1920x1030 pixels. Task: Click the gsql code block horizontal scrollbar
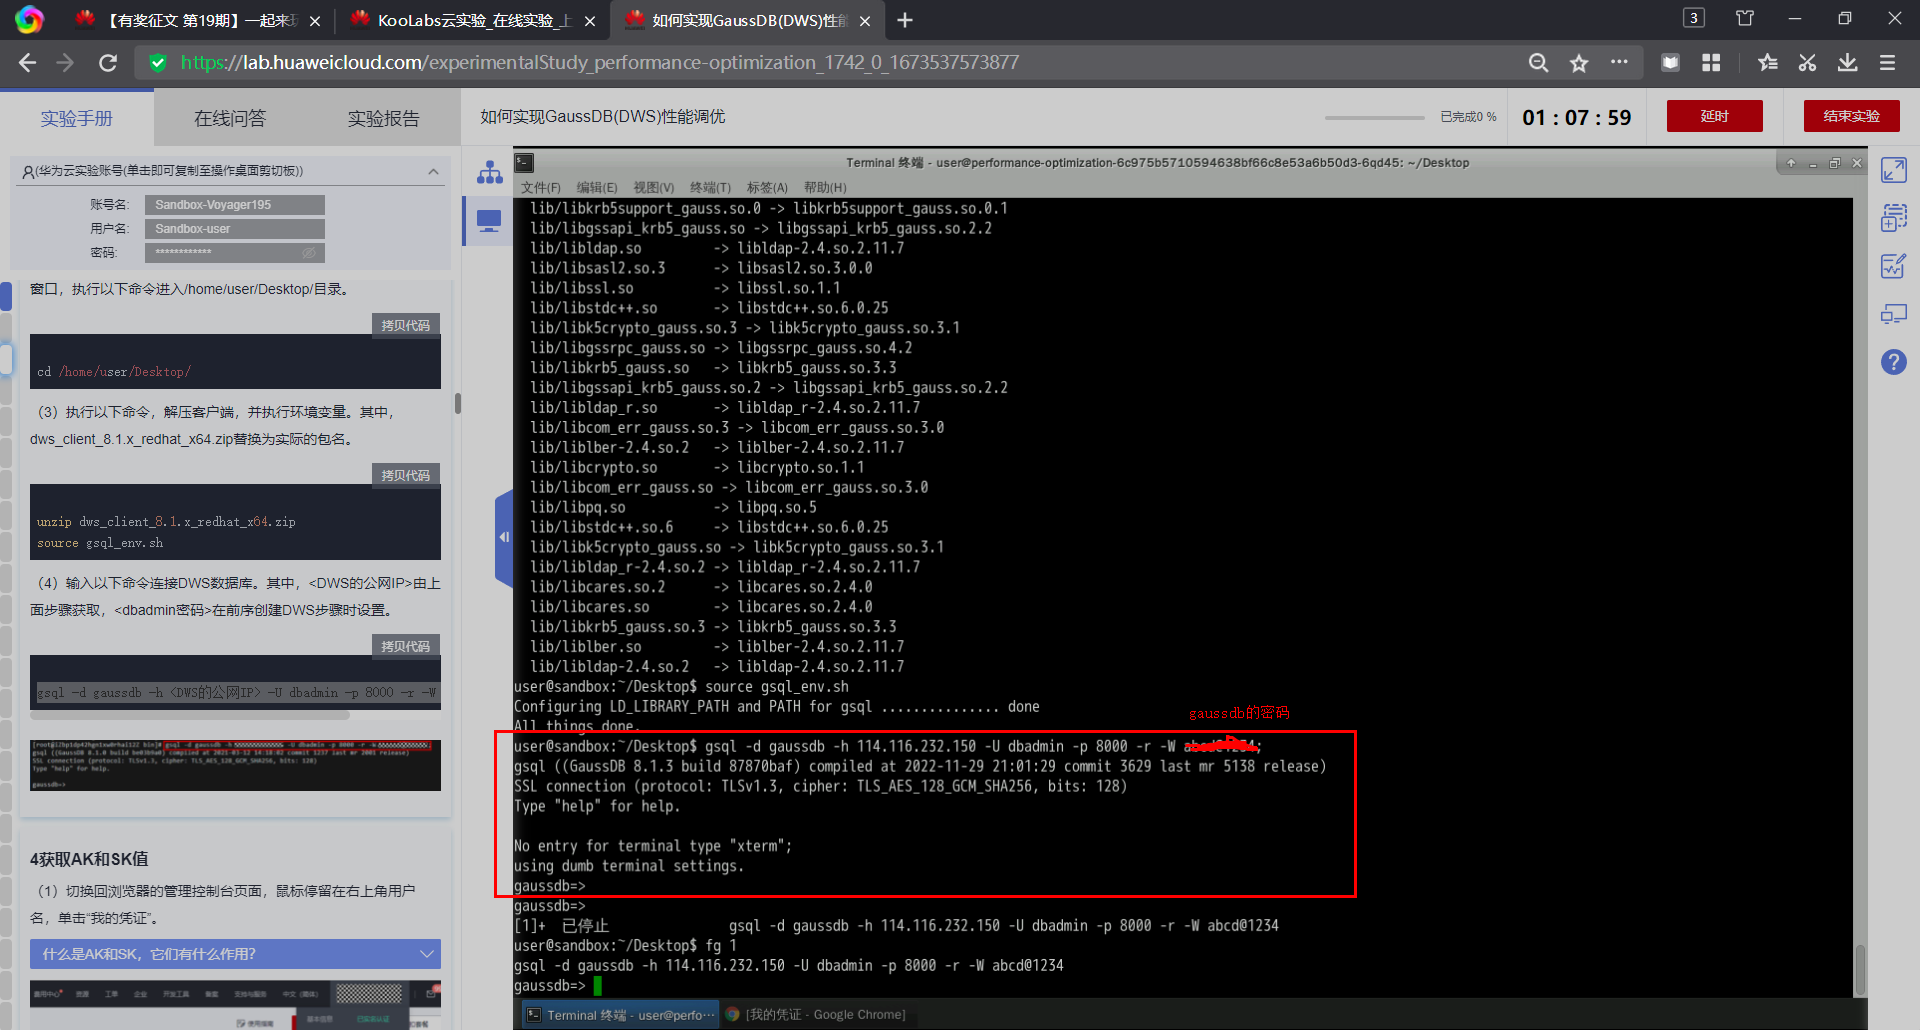[190, 715]
